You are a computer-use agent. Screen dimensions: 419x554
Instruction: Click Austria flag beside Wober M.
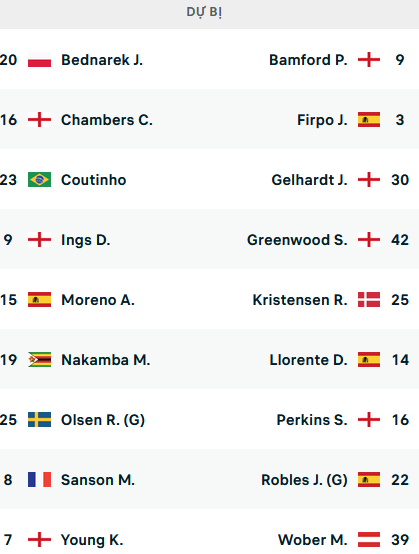[369, 540]
